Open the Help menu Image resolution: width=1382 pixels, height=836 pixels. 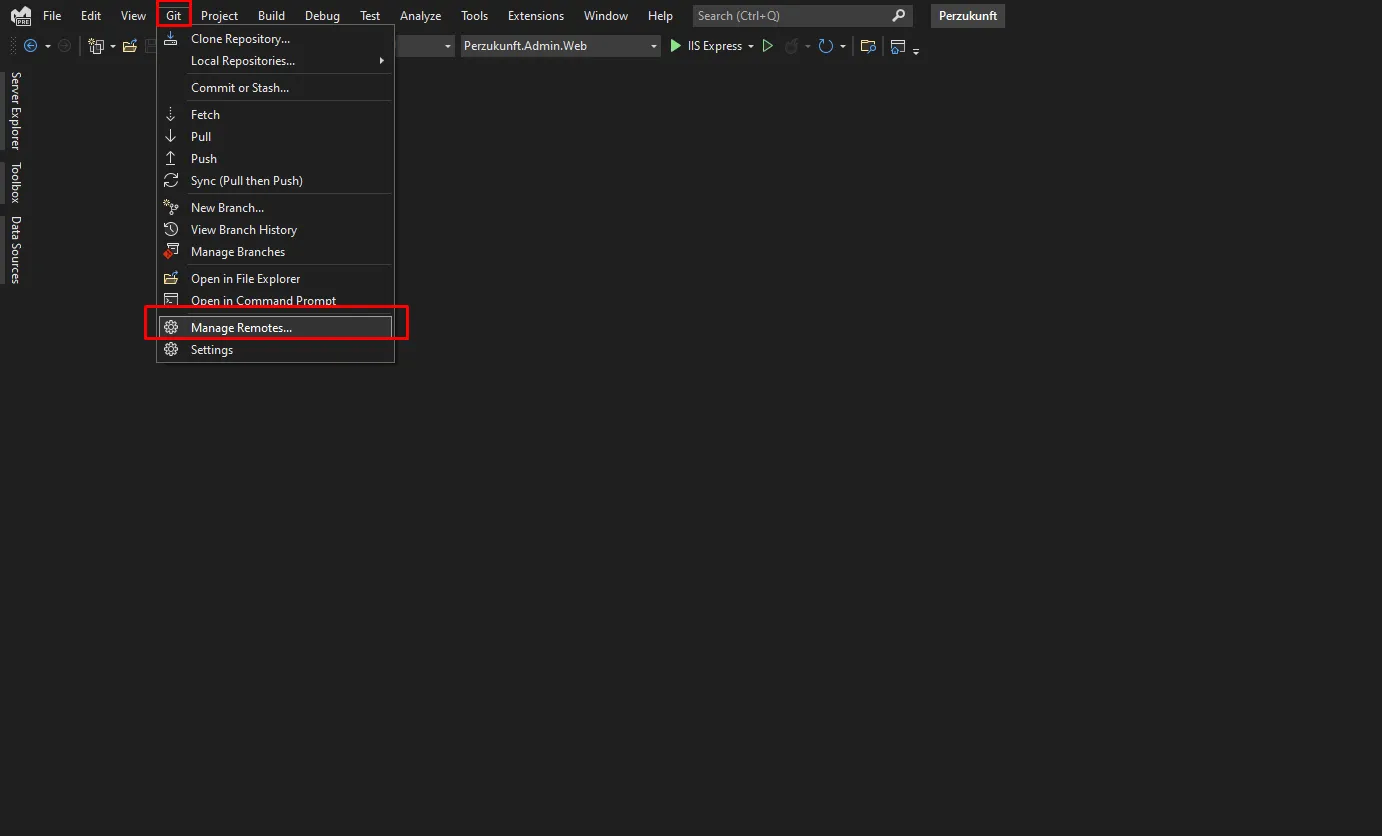pos(660,16)
